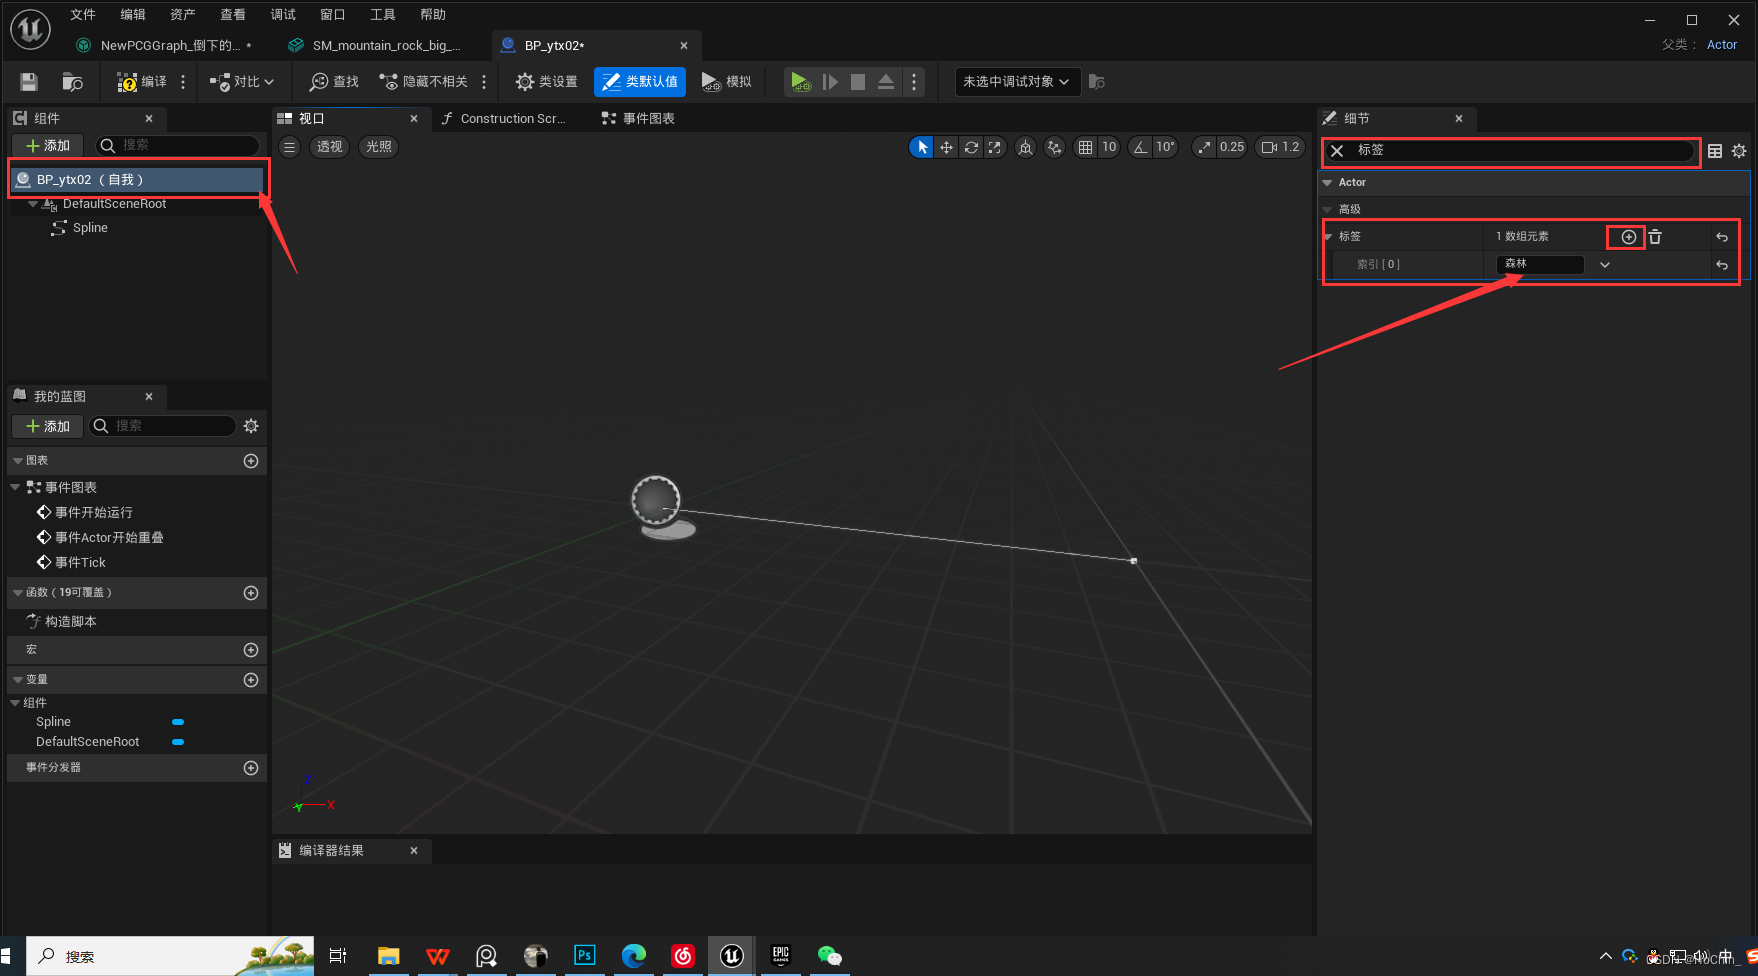Toggle the 类默认值 class defaults button

click(x=640, y=82)
